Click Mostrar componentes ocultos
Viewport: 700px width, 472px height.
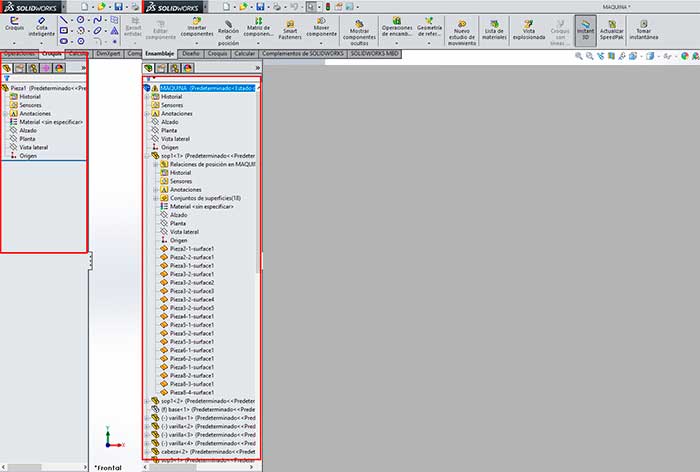pyautogui.click(x=359, y=33)
